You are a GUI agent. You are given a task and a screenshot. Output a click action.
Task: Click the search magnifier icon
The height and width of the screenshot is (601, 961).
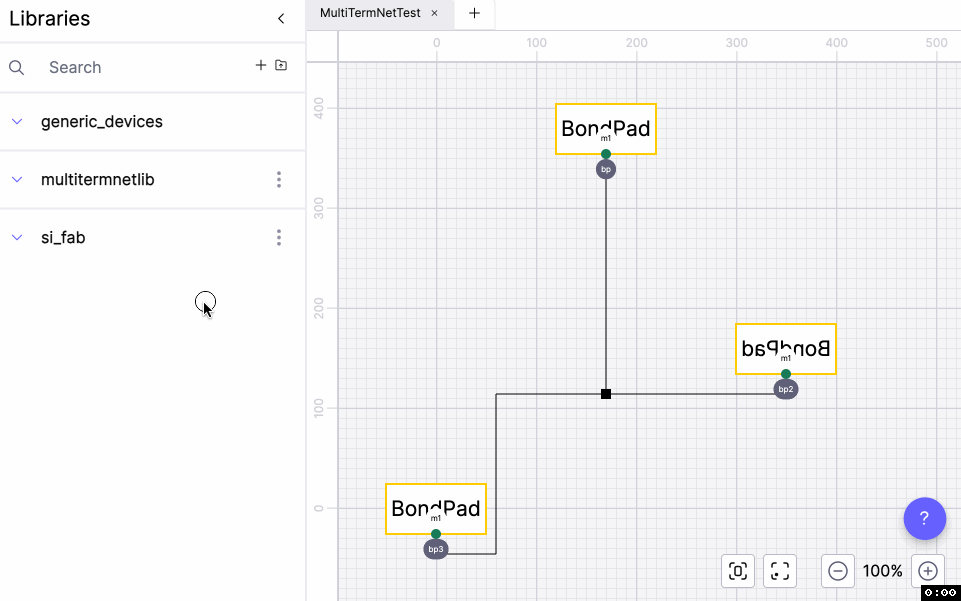pos(17,67)
